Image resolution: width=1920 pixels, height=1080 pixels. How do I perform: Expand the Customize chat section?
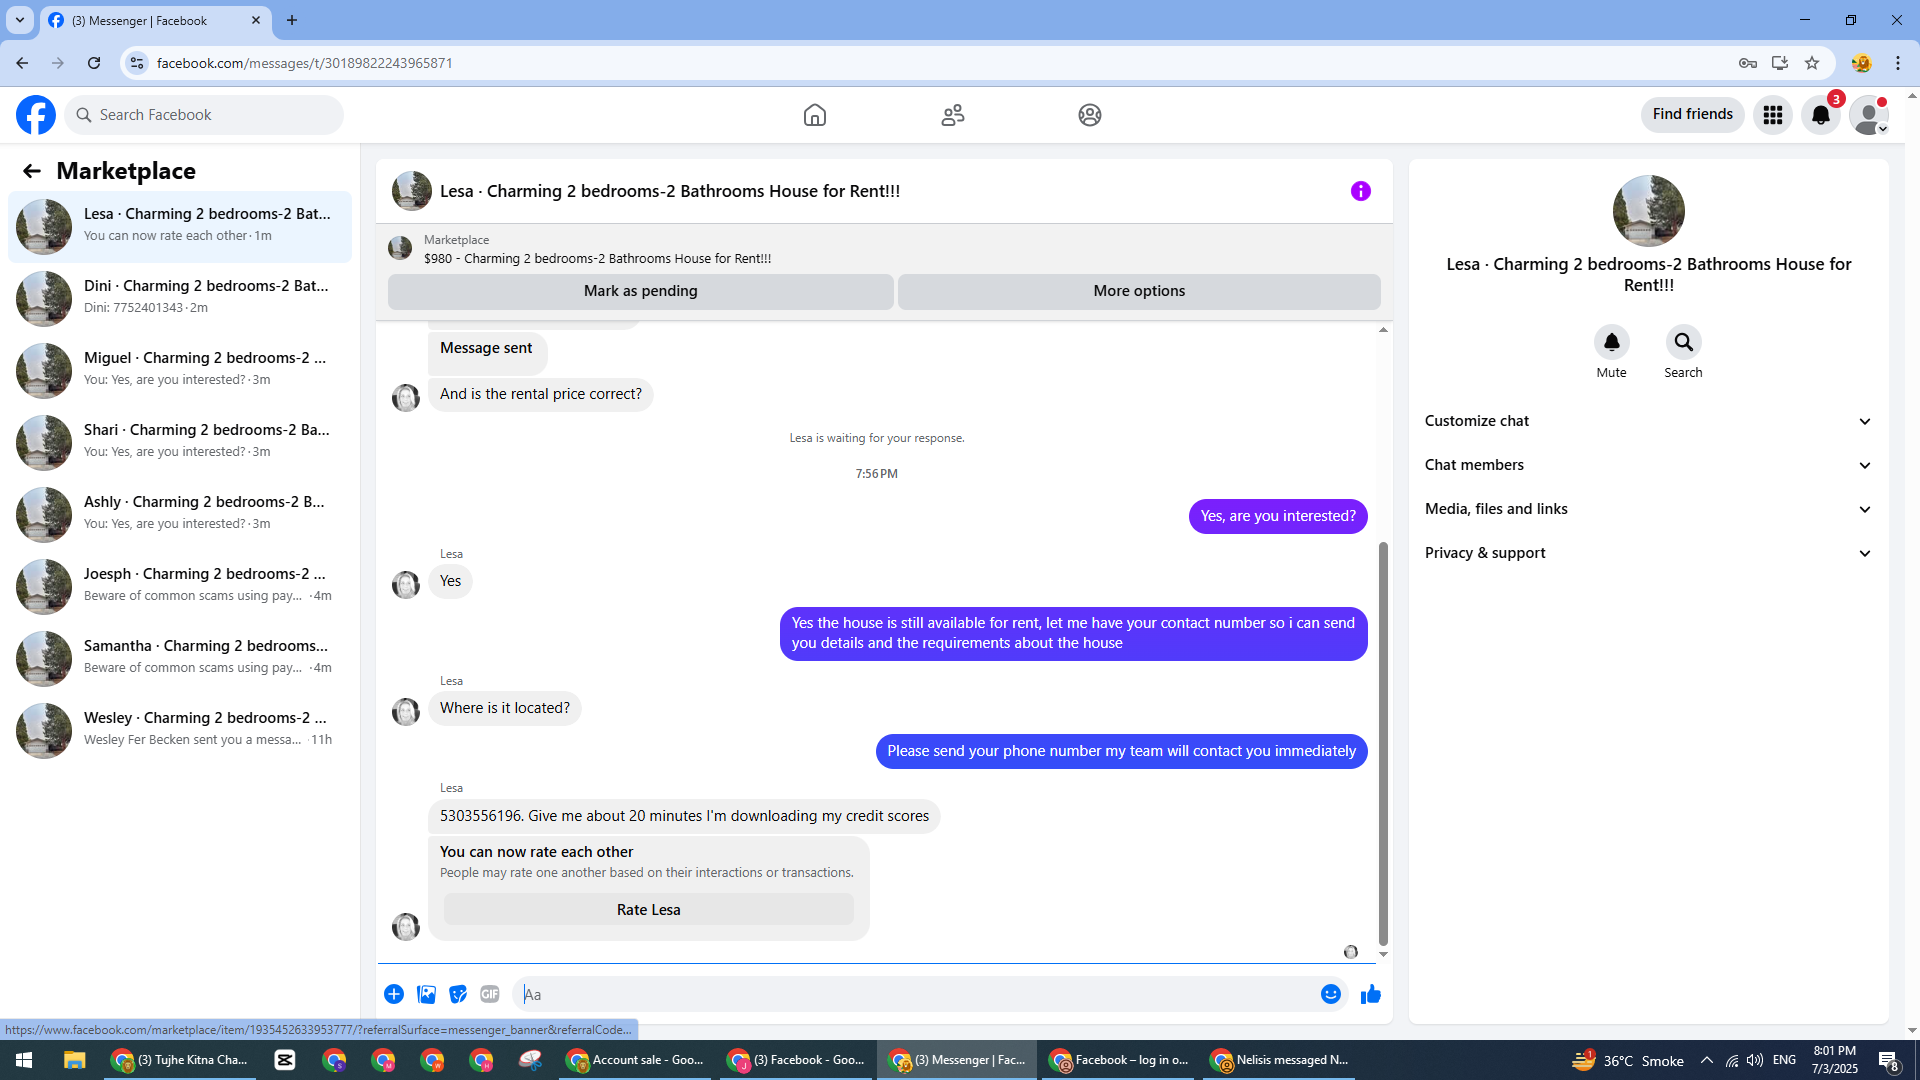[1648, 421]
